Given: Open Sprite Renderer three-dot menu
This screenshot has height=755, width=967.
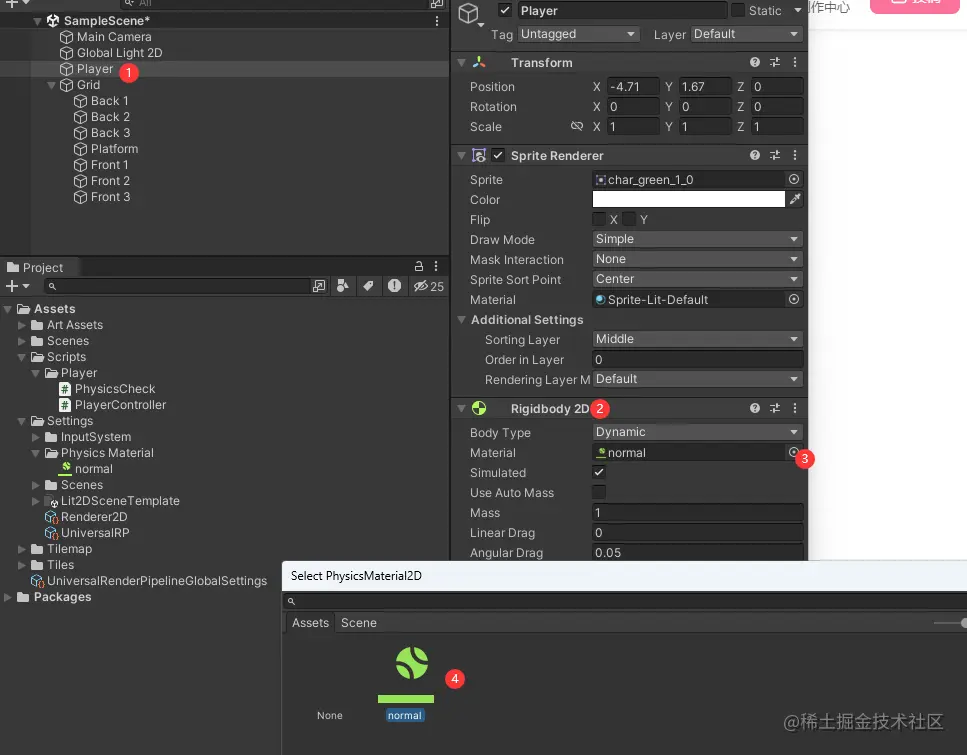Looking at the screenshot, I should 795,155.
